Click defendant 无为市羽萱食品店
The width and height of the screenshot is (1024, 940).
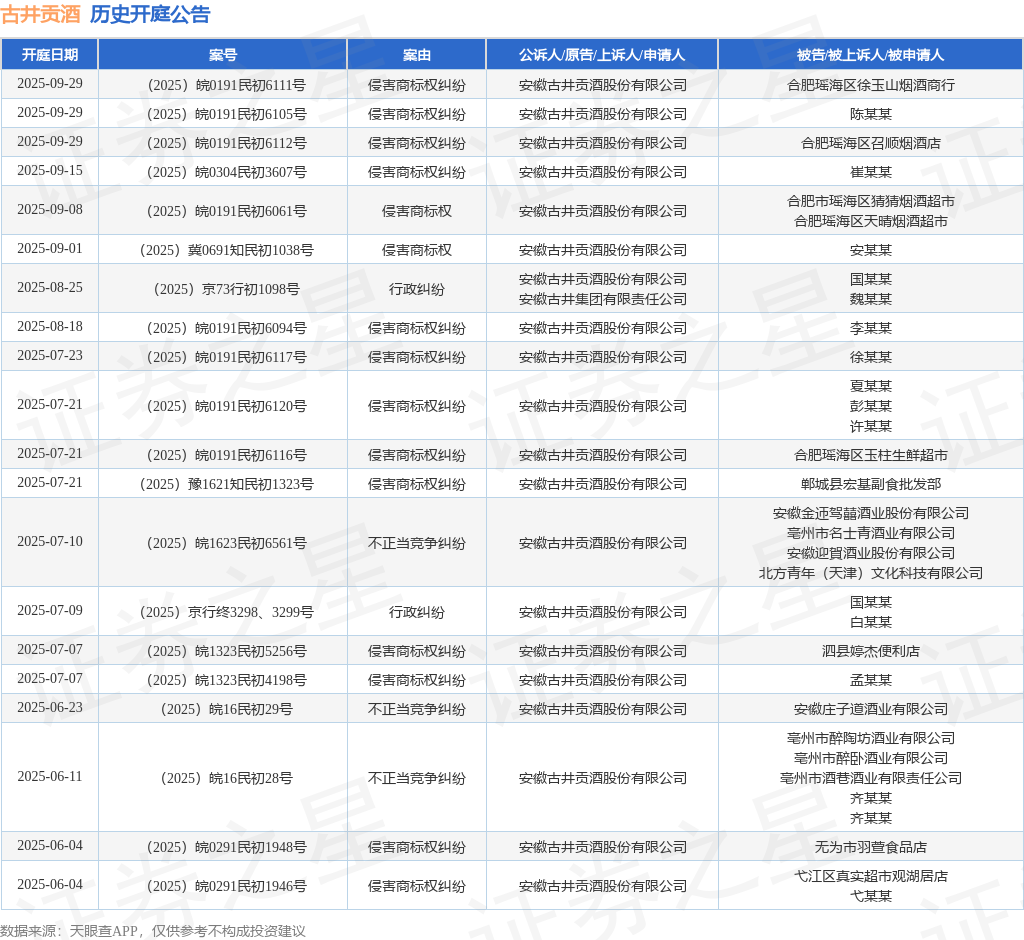click(x=871, y=847)
